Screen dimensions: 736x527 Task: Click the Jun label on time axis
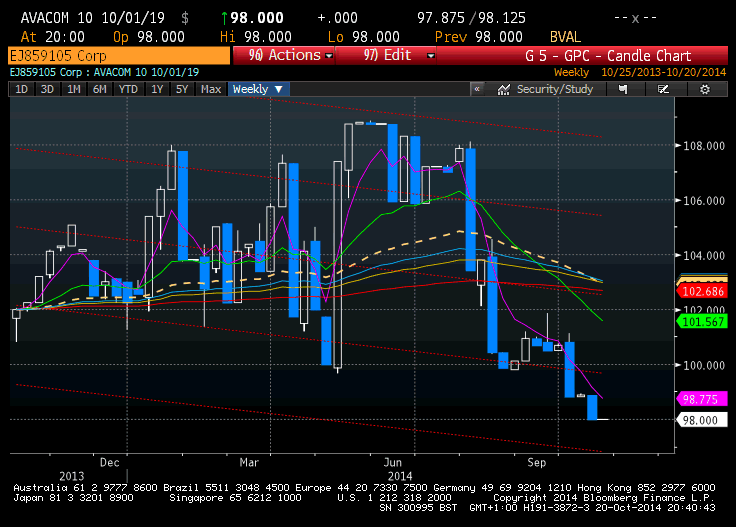pos(392,463)
